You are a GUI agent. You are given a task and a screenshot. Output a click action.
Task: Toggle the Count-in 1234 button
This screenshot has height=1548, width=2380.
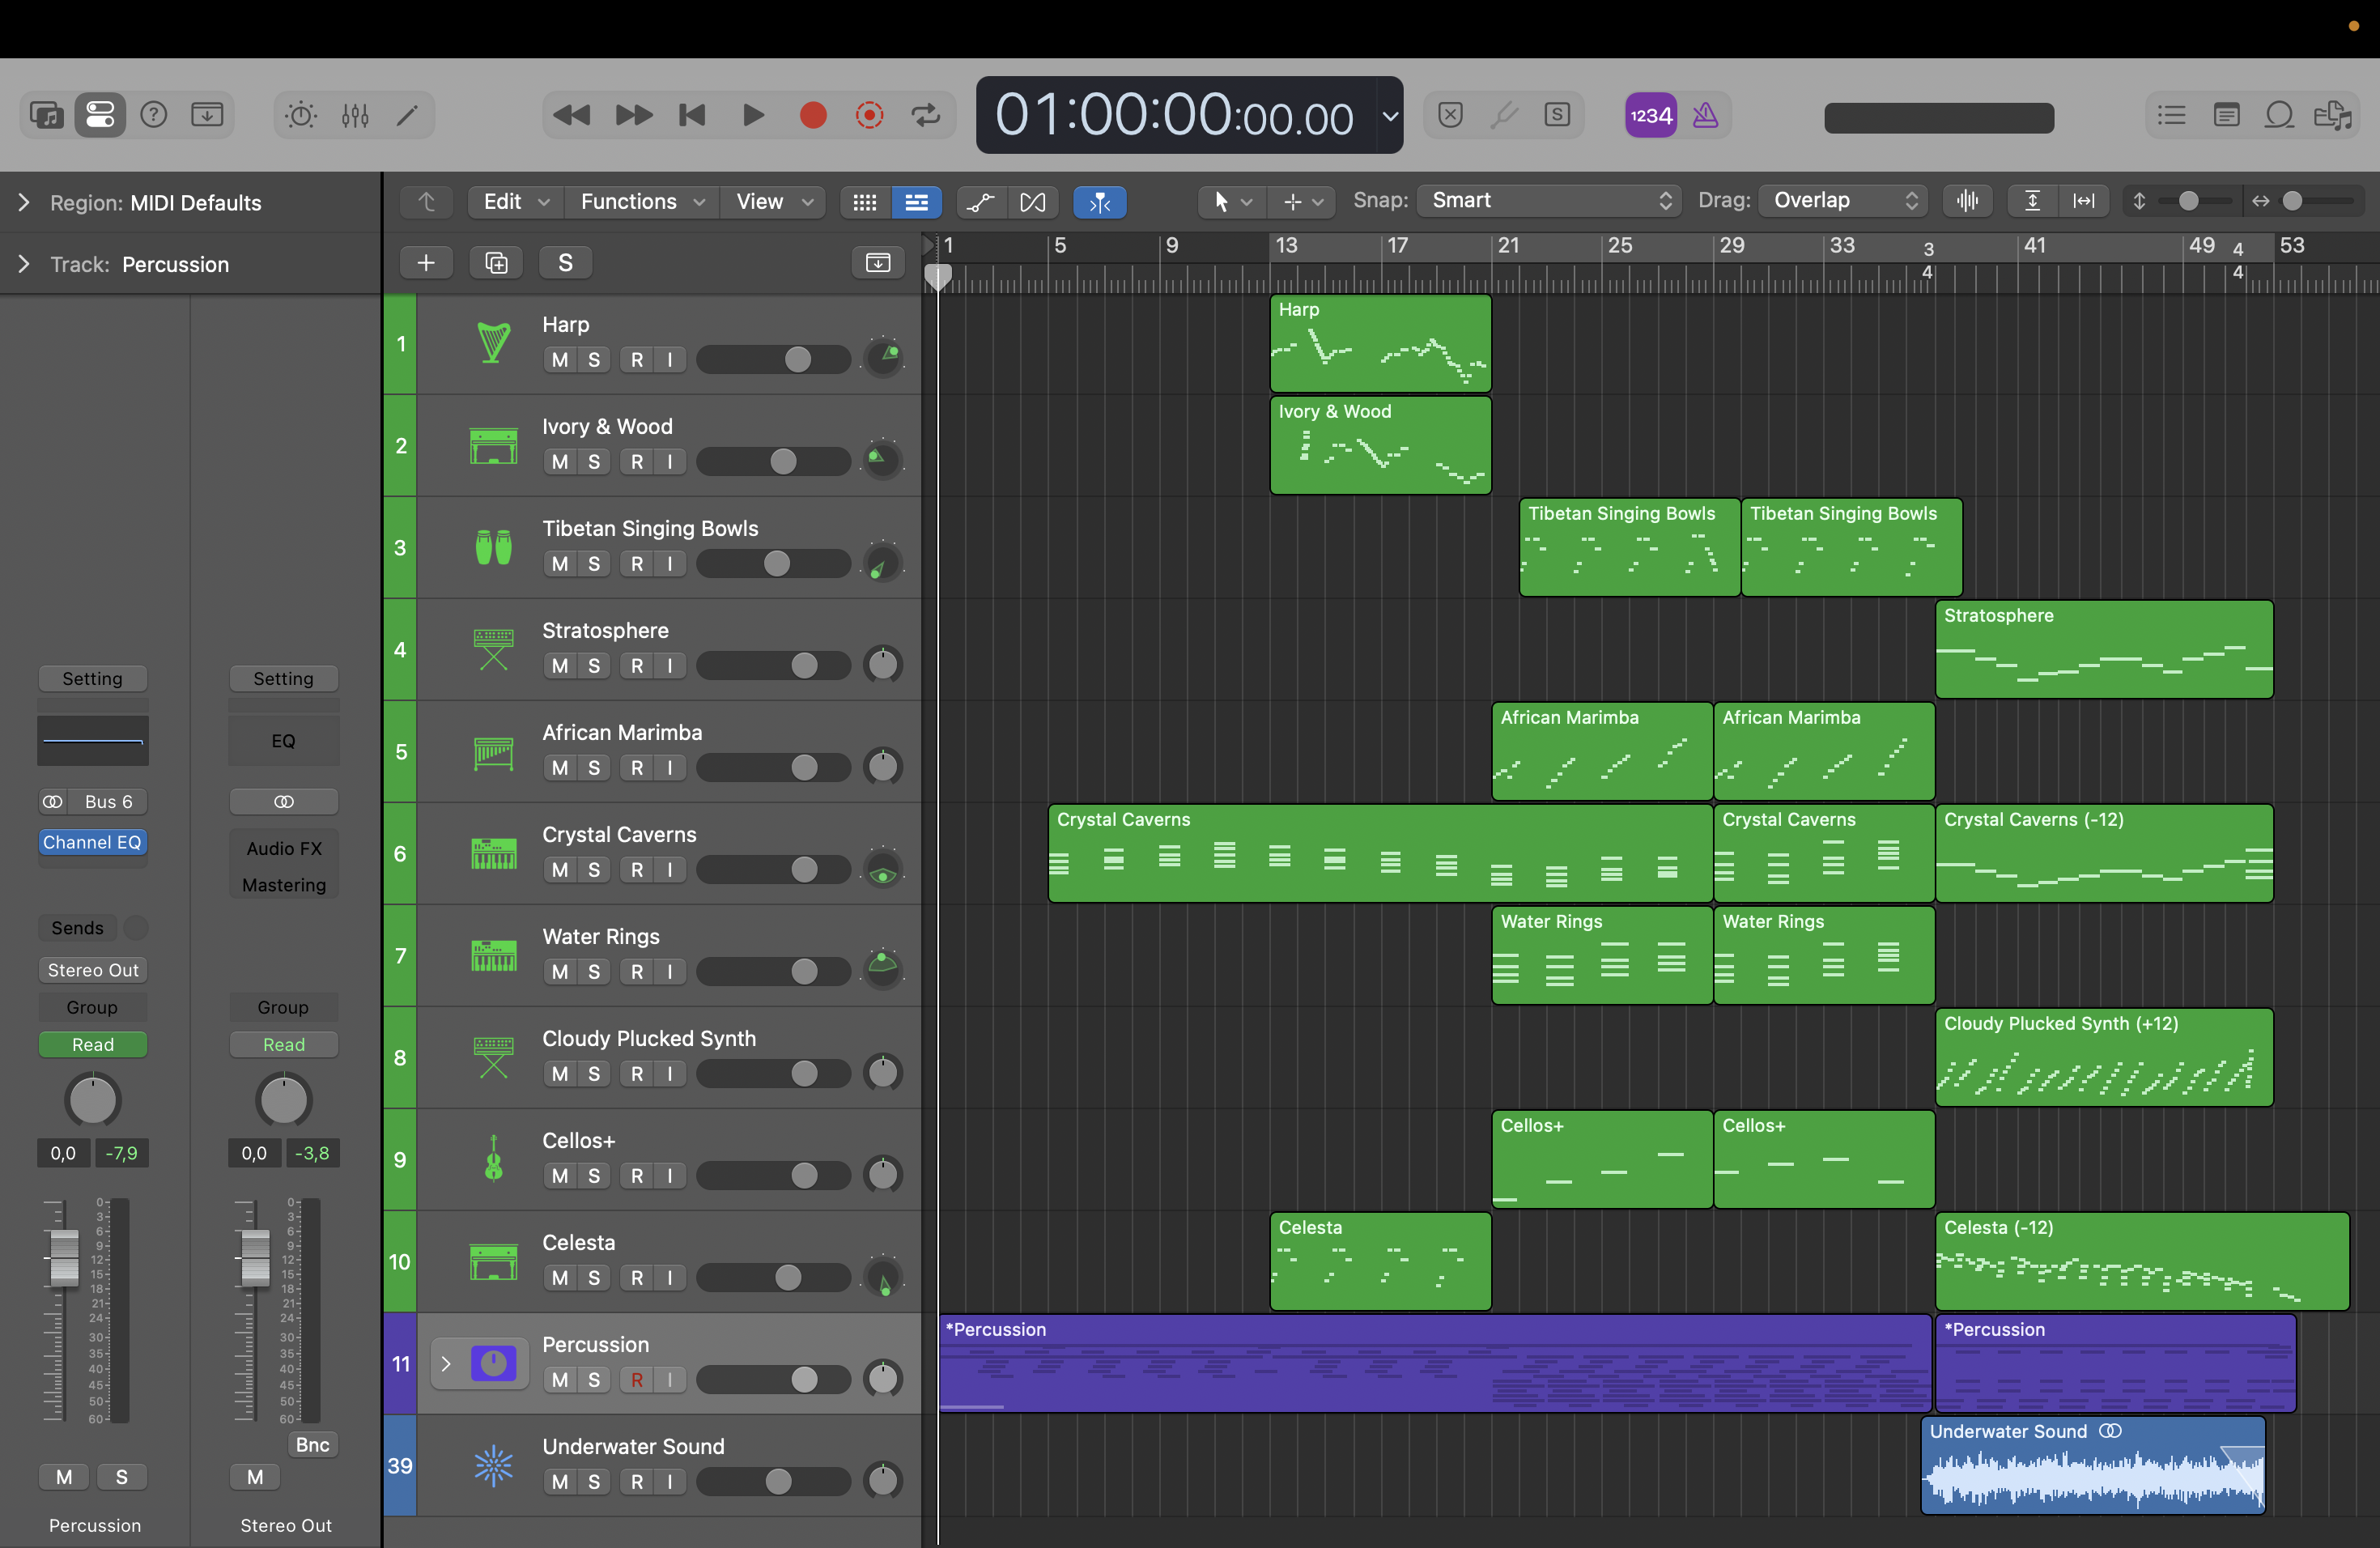pyautogui.click(x=1650, y=115)
